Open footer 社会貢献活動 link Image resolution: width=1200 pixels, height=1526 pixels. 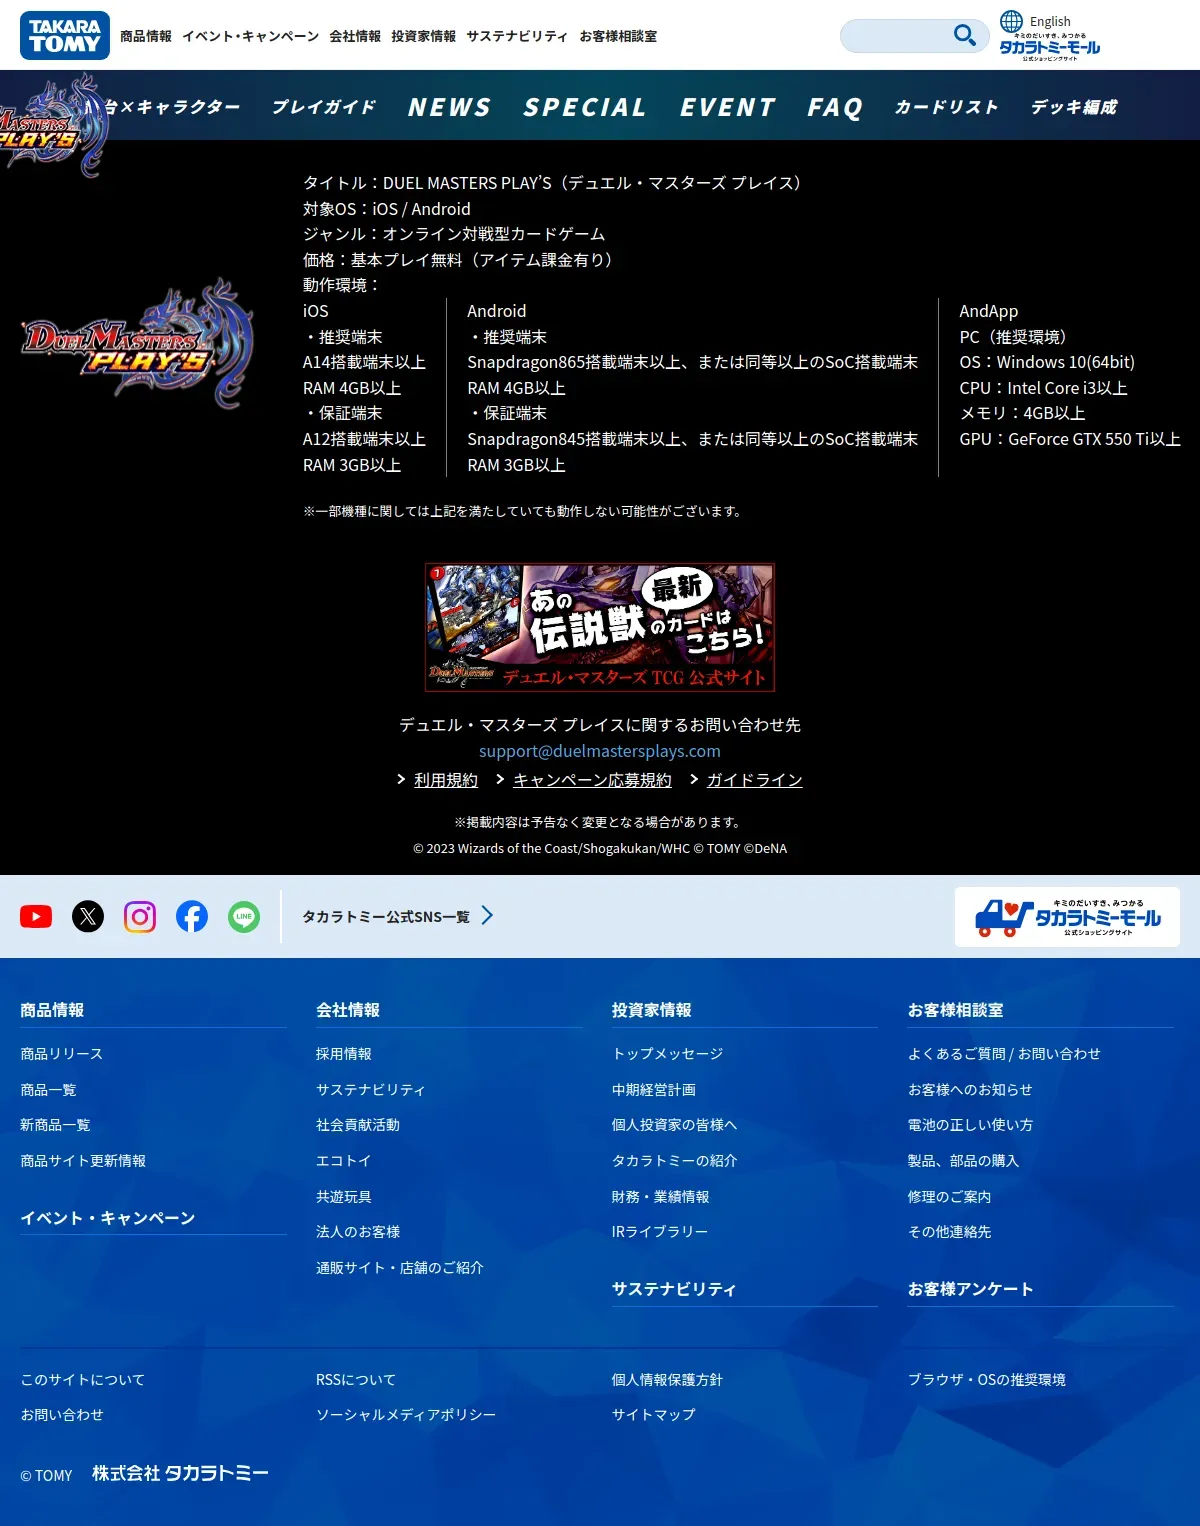(x=358, y=1125)
